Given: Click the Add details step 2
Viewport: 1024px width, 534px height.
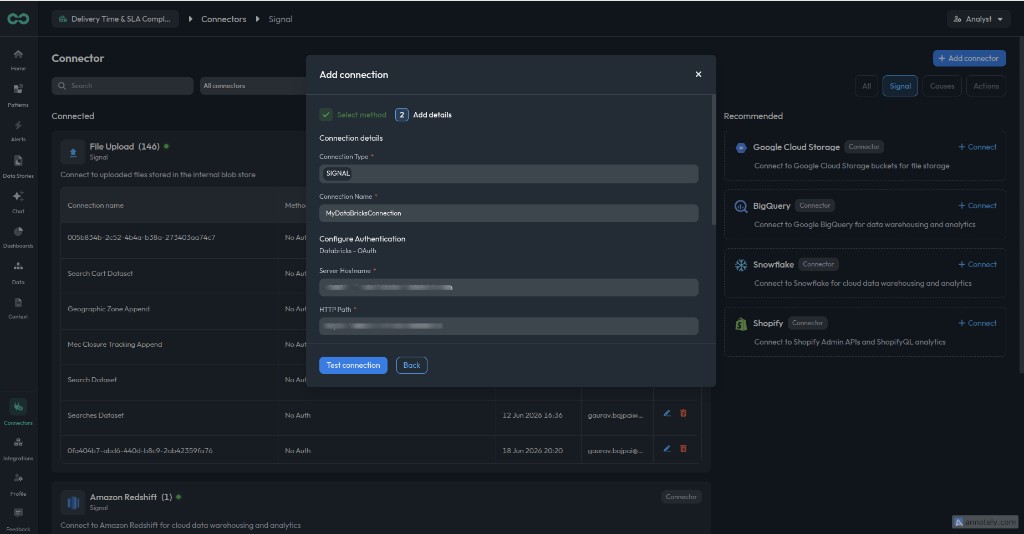Looking at the screenshot, I should click(424, 115).
